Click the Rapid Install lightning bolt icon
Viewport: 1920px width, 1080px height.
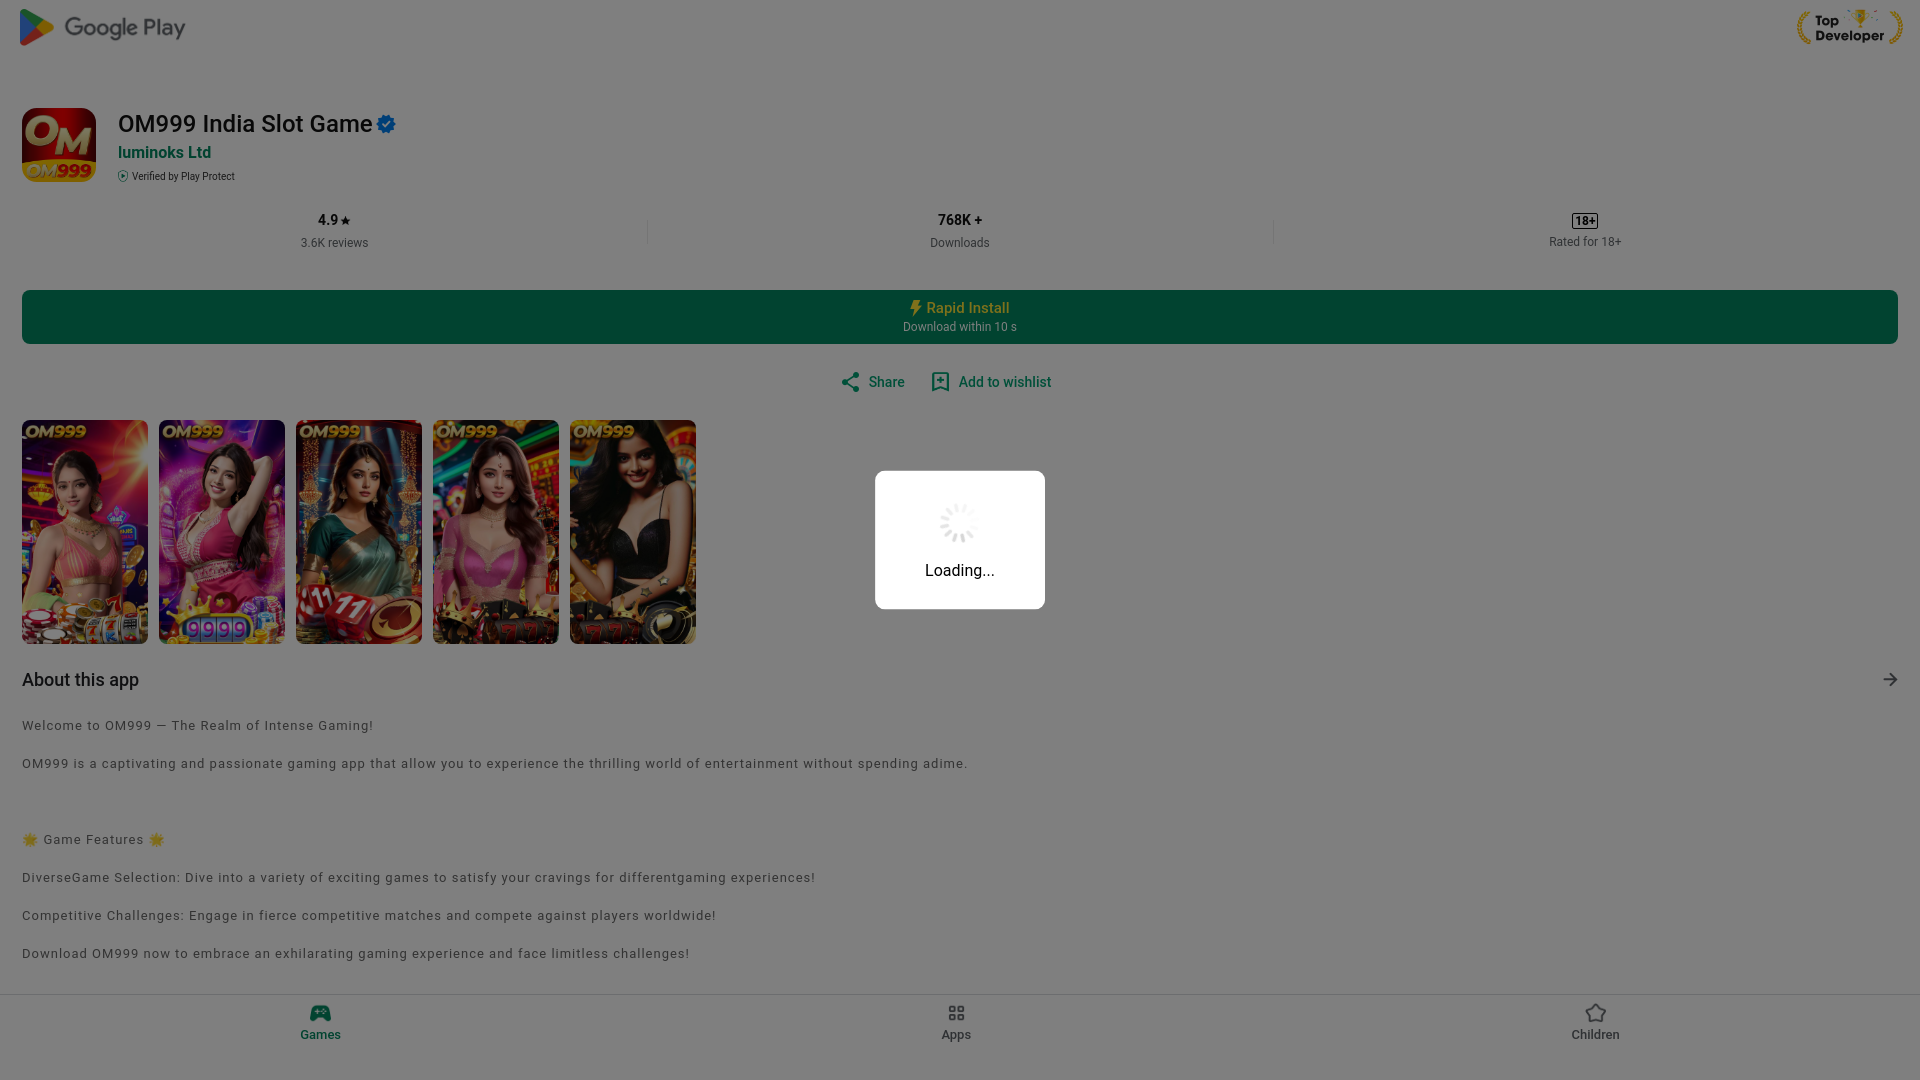915,308
